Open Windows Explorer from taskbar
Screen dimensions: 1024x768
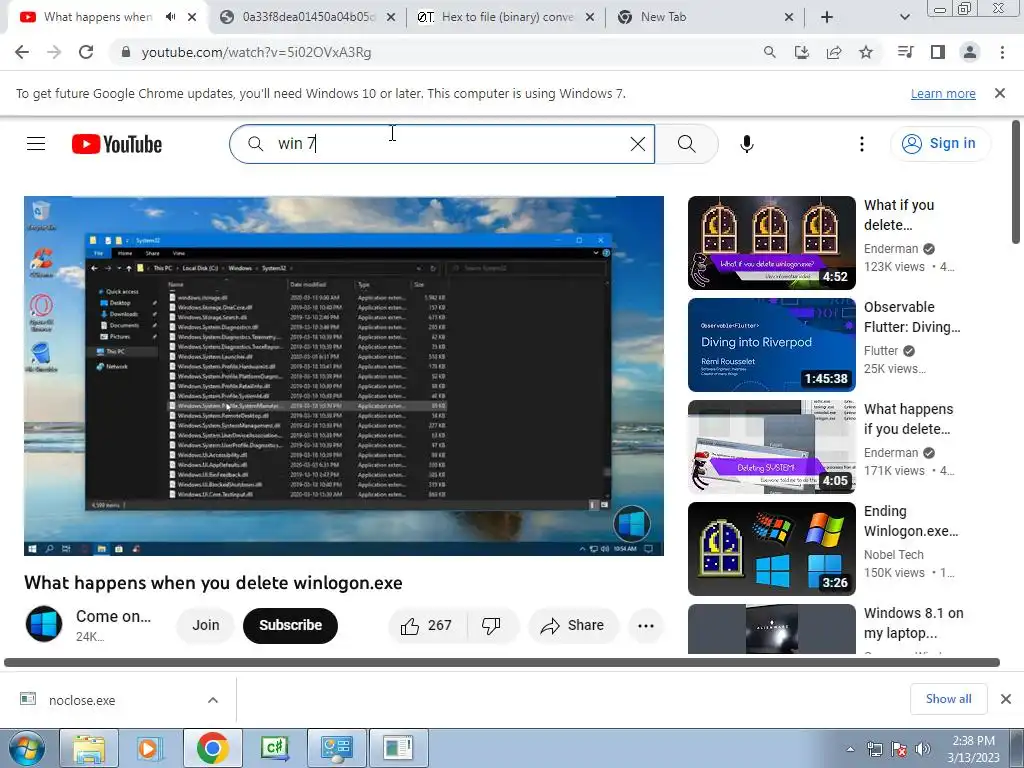tap(89, 748)
